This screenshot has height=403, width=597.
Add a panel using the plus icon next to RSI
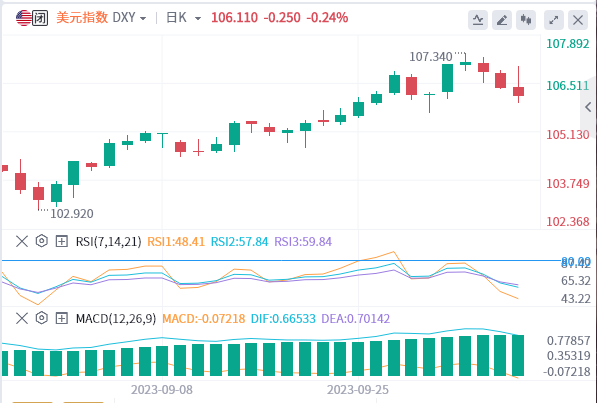62,241
